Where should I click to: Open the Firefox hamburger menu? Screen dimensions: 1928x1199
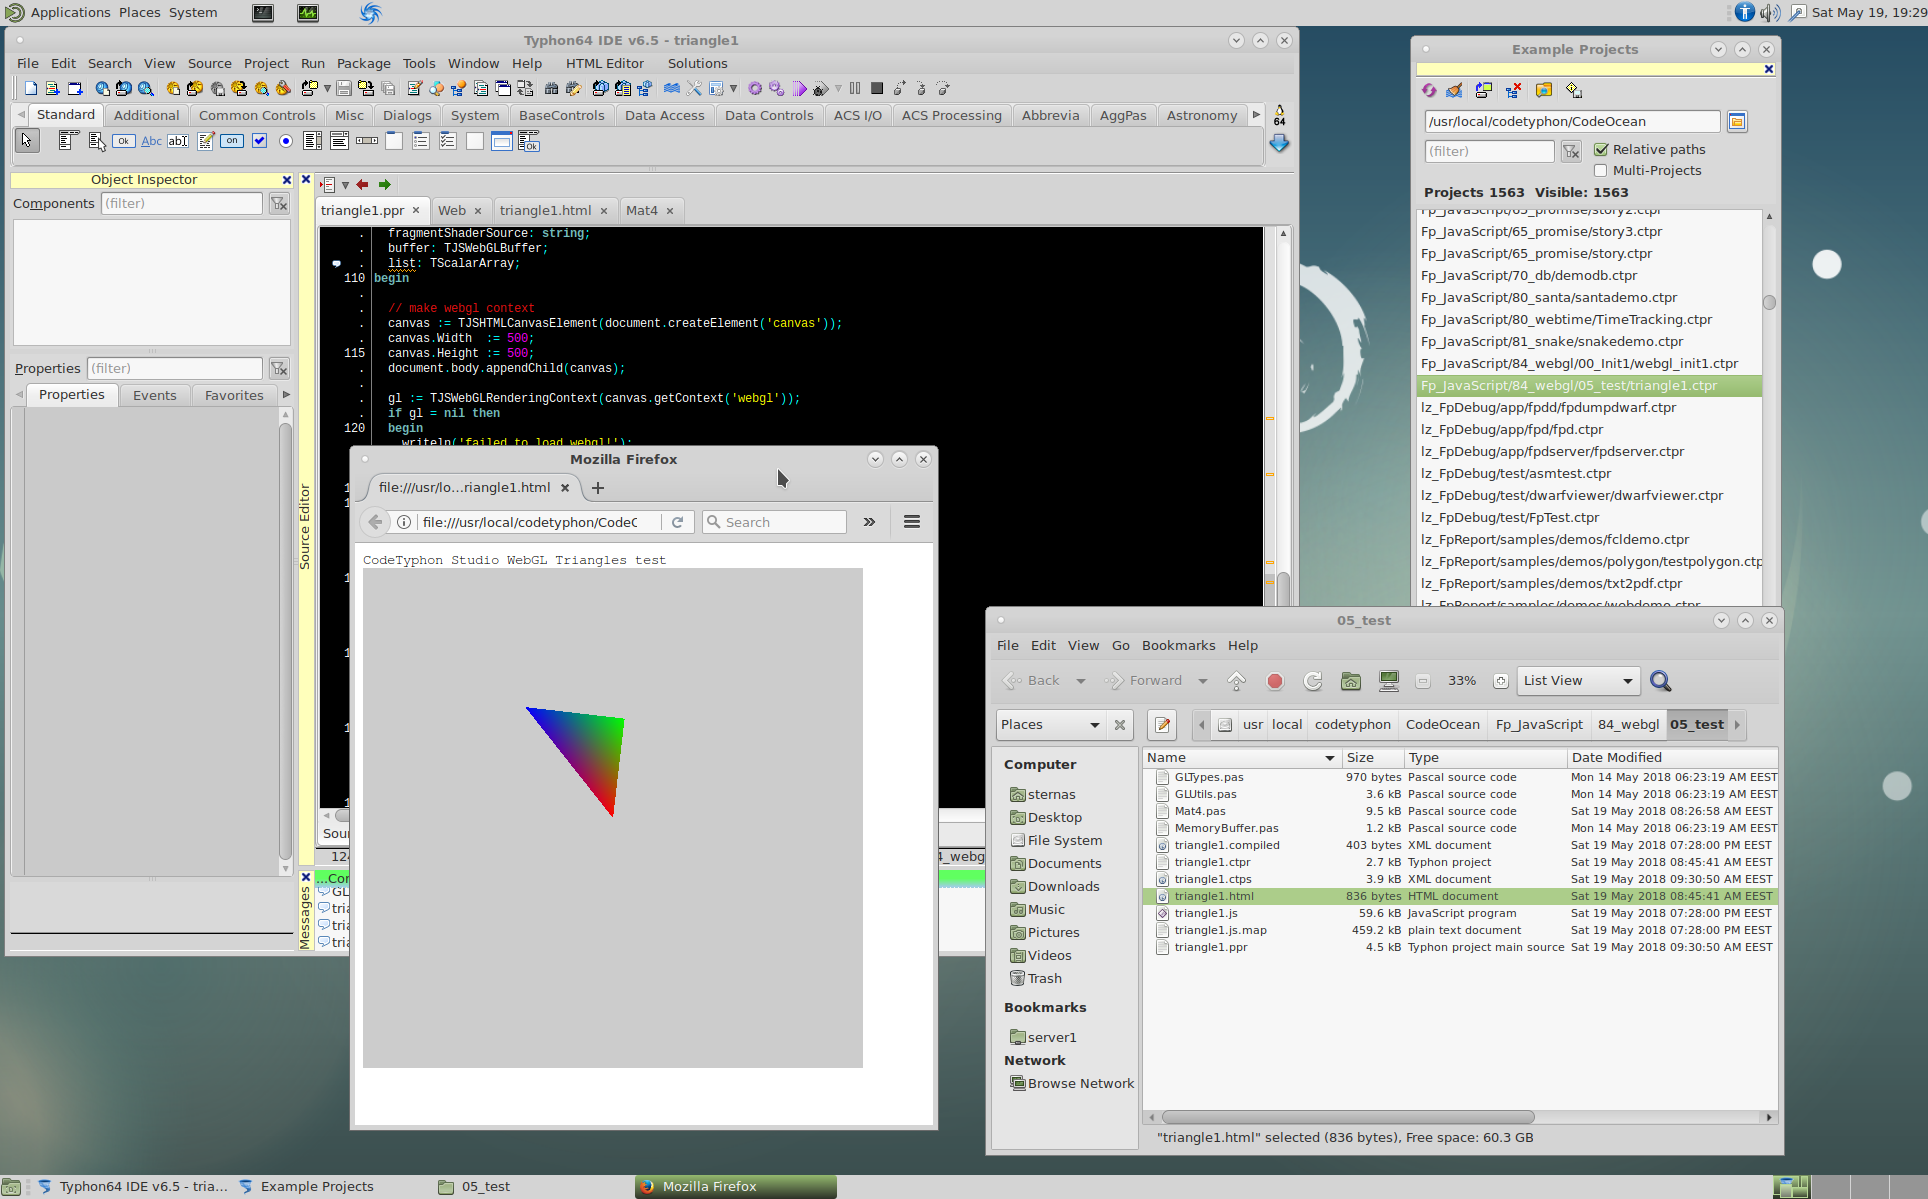912,522
